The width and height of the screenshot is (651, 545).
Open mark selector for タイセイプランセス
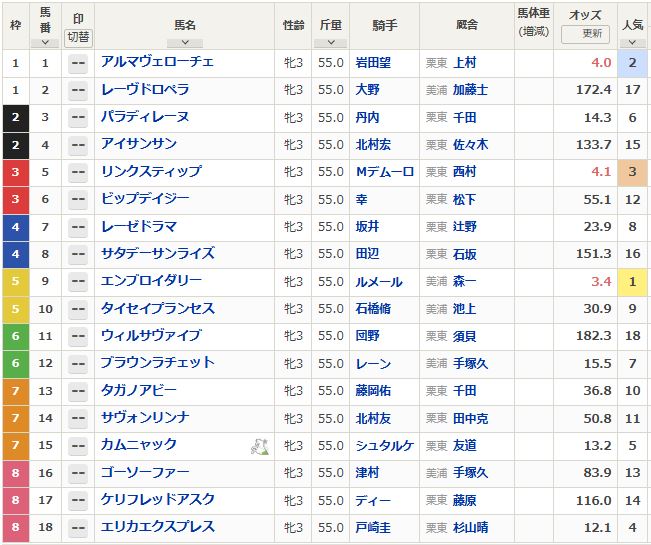click(x=78, y=309)
